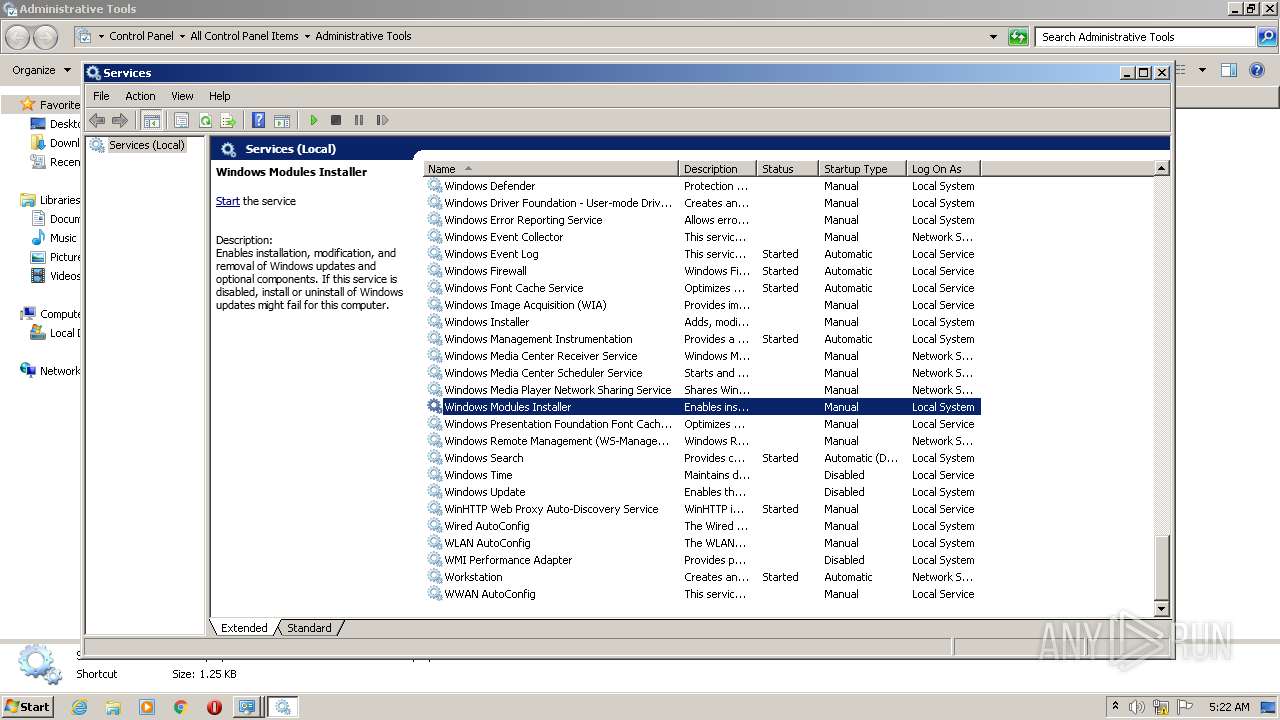The height and width of the screenshot is (720, 1280).
Task: Select the WLAN AutoConfig service
Action: point(702,543)
